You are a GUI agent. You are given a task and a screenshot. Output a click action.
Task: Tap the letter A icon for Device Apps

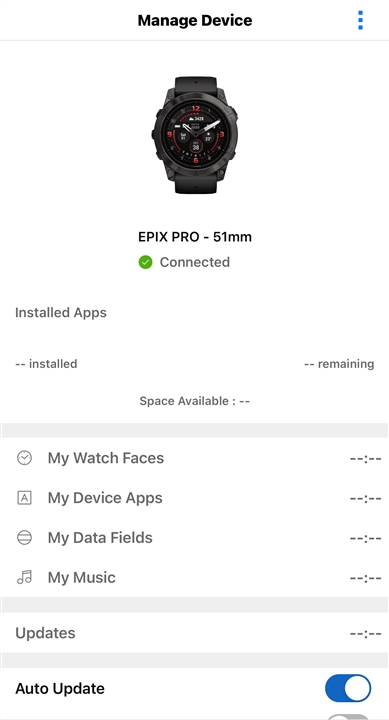tap(24, 498)
